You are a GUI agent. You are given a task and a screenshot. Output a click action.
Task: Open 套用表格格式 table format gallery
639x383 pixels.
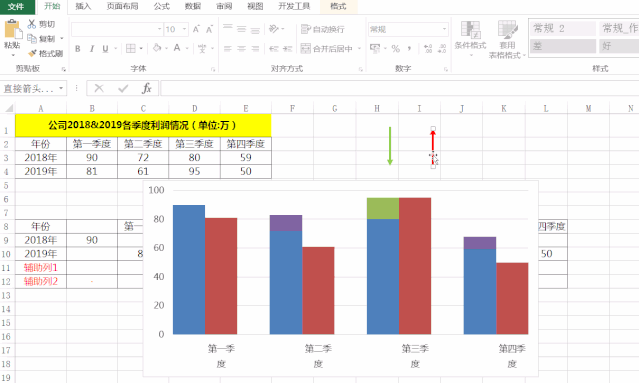coord(507,40)
